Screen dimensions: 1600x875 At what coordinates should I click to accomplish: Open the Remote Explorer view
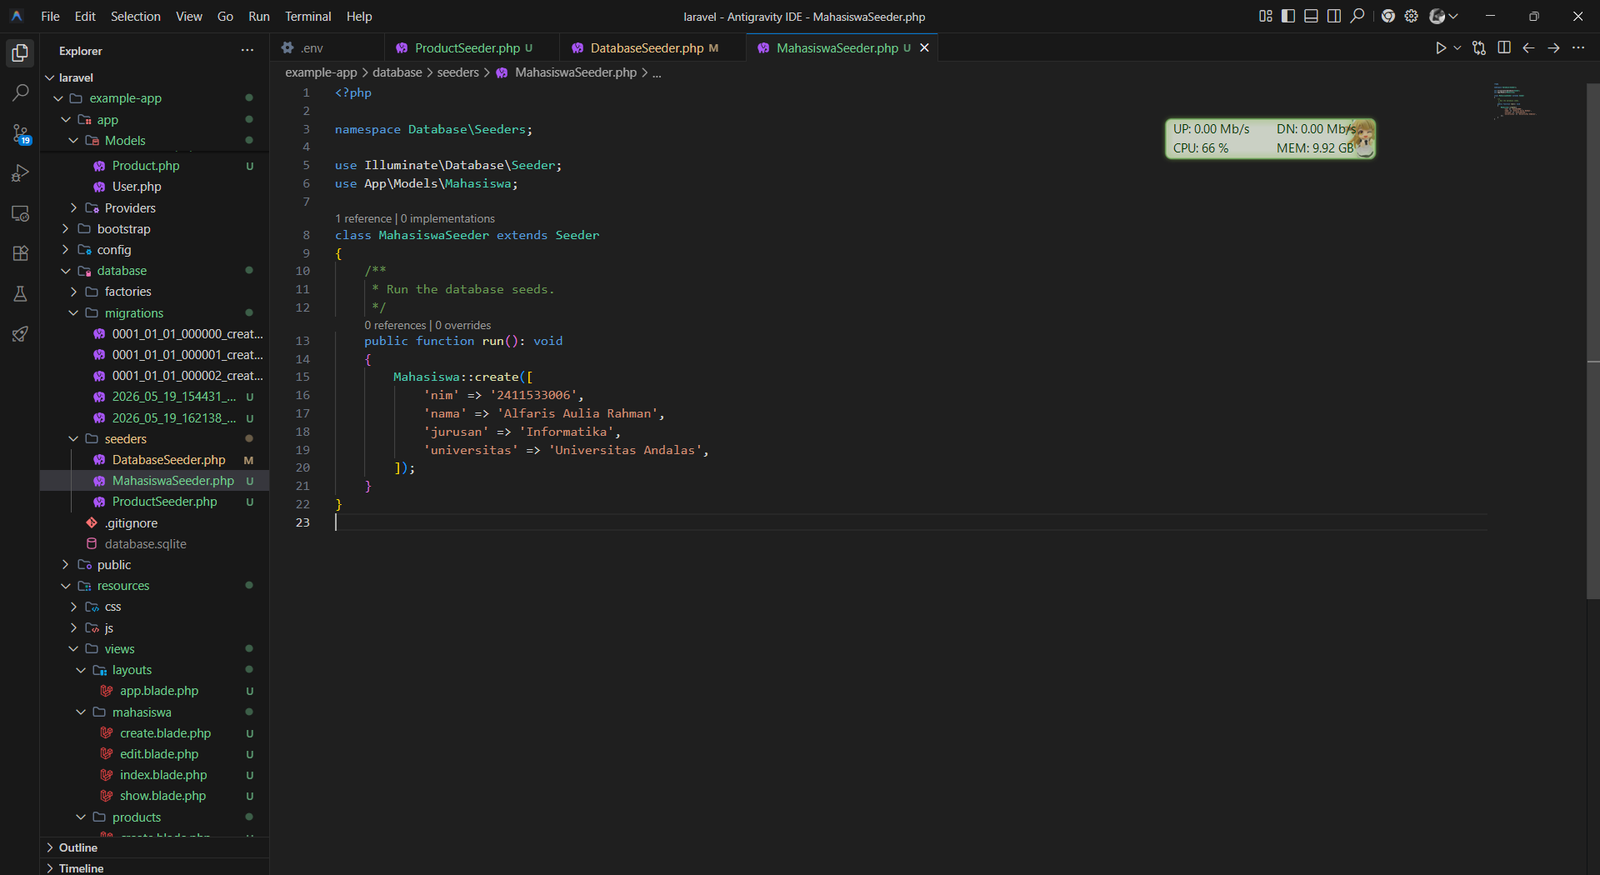pos(20,213)
